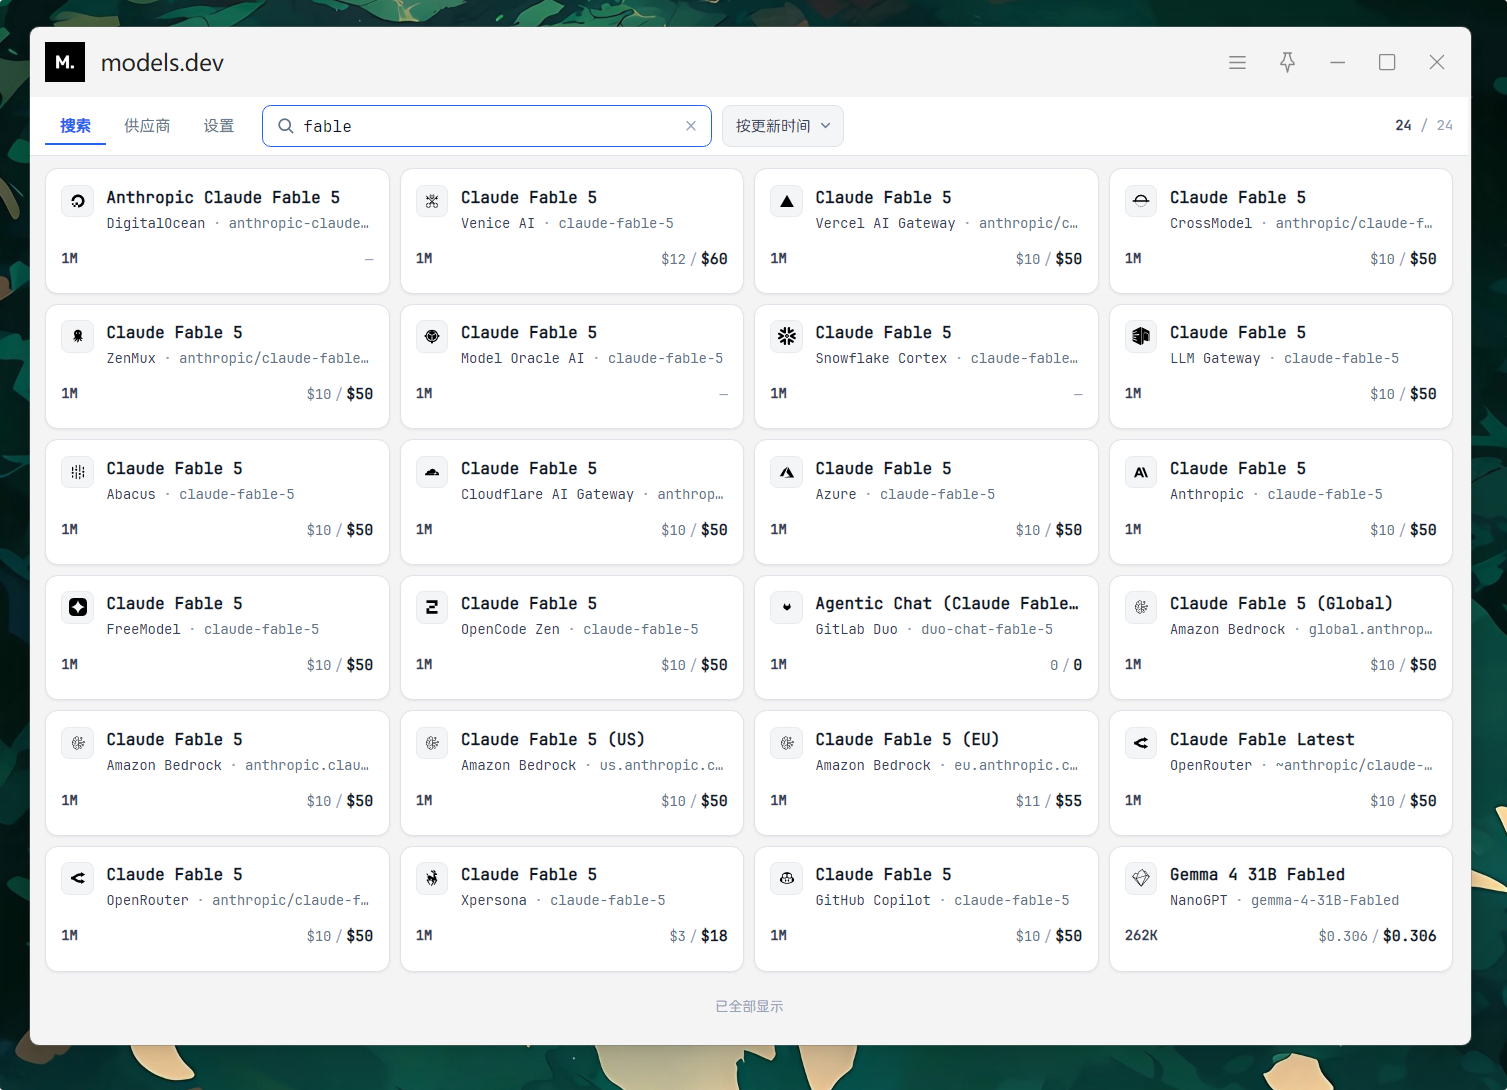Click the gemma-4-31B-Fabled model ID
This screenshot has height=1090, width=1507.
click(1325, 900)
